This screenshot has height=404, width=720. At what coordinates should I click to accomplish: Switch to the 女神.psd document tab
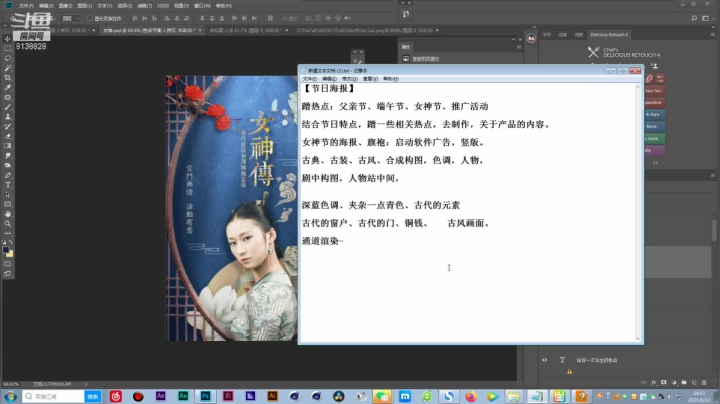click(x=149, y=30)
